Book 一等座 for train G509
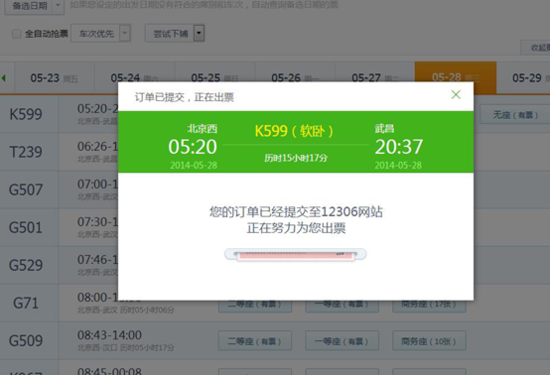Screen dimensions: 550x375 pos(342,341)
